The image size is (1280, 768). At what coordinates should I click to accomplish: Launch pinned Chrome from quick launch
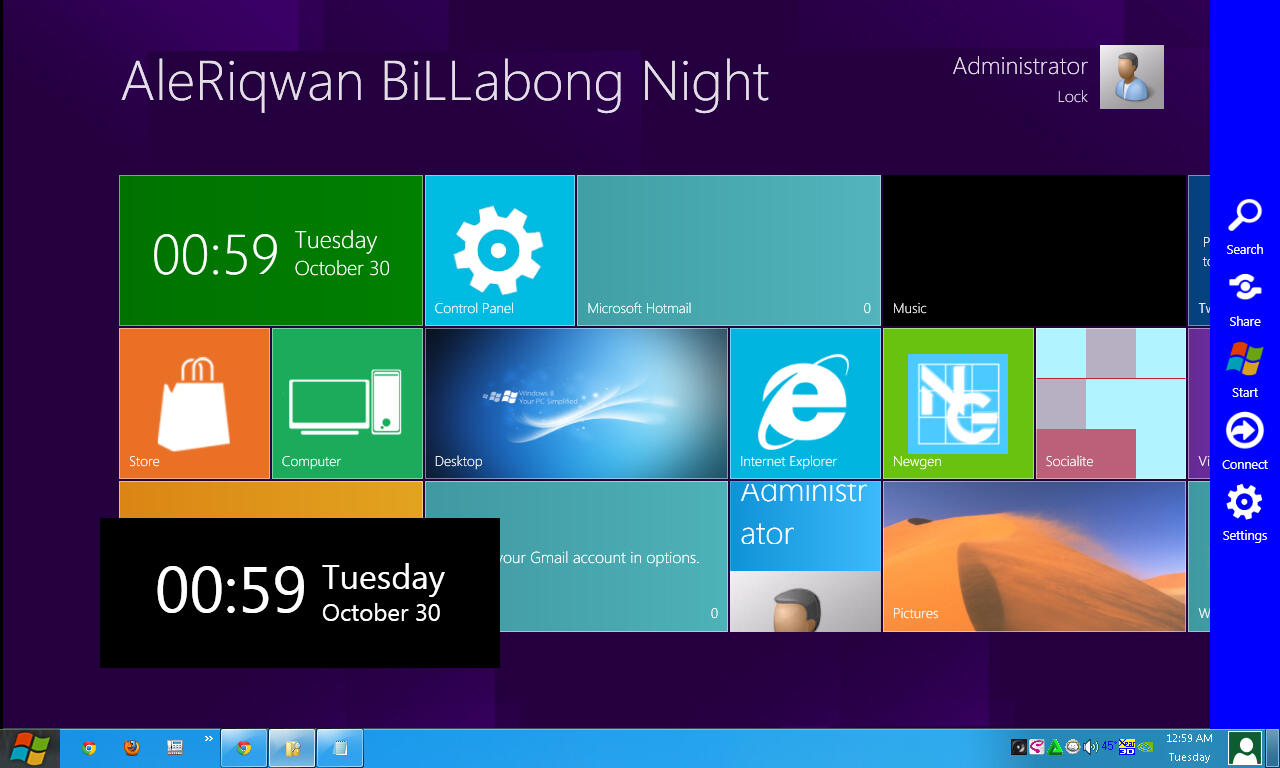(89, 748)
